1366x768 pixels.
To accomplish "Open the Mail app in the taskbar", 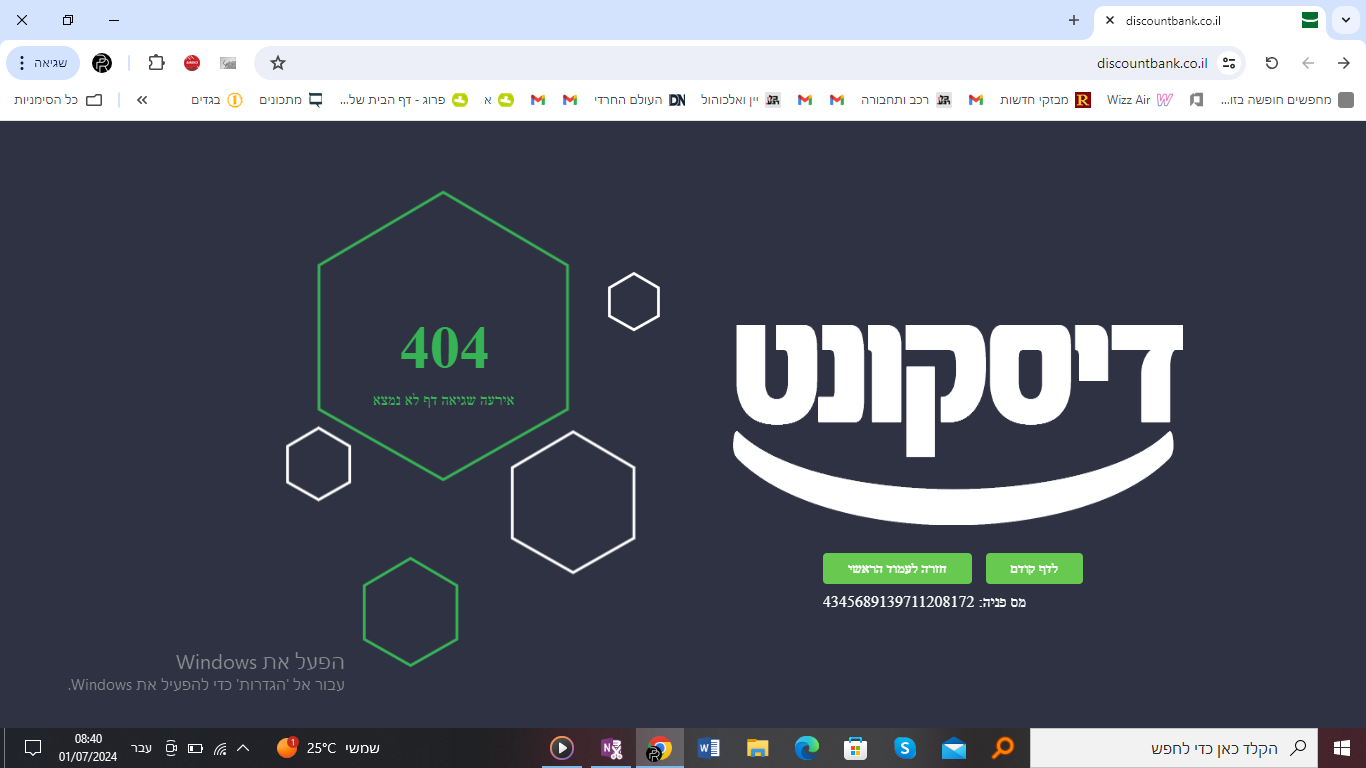I will click(953, 748).
